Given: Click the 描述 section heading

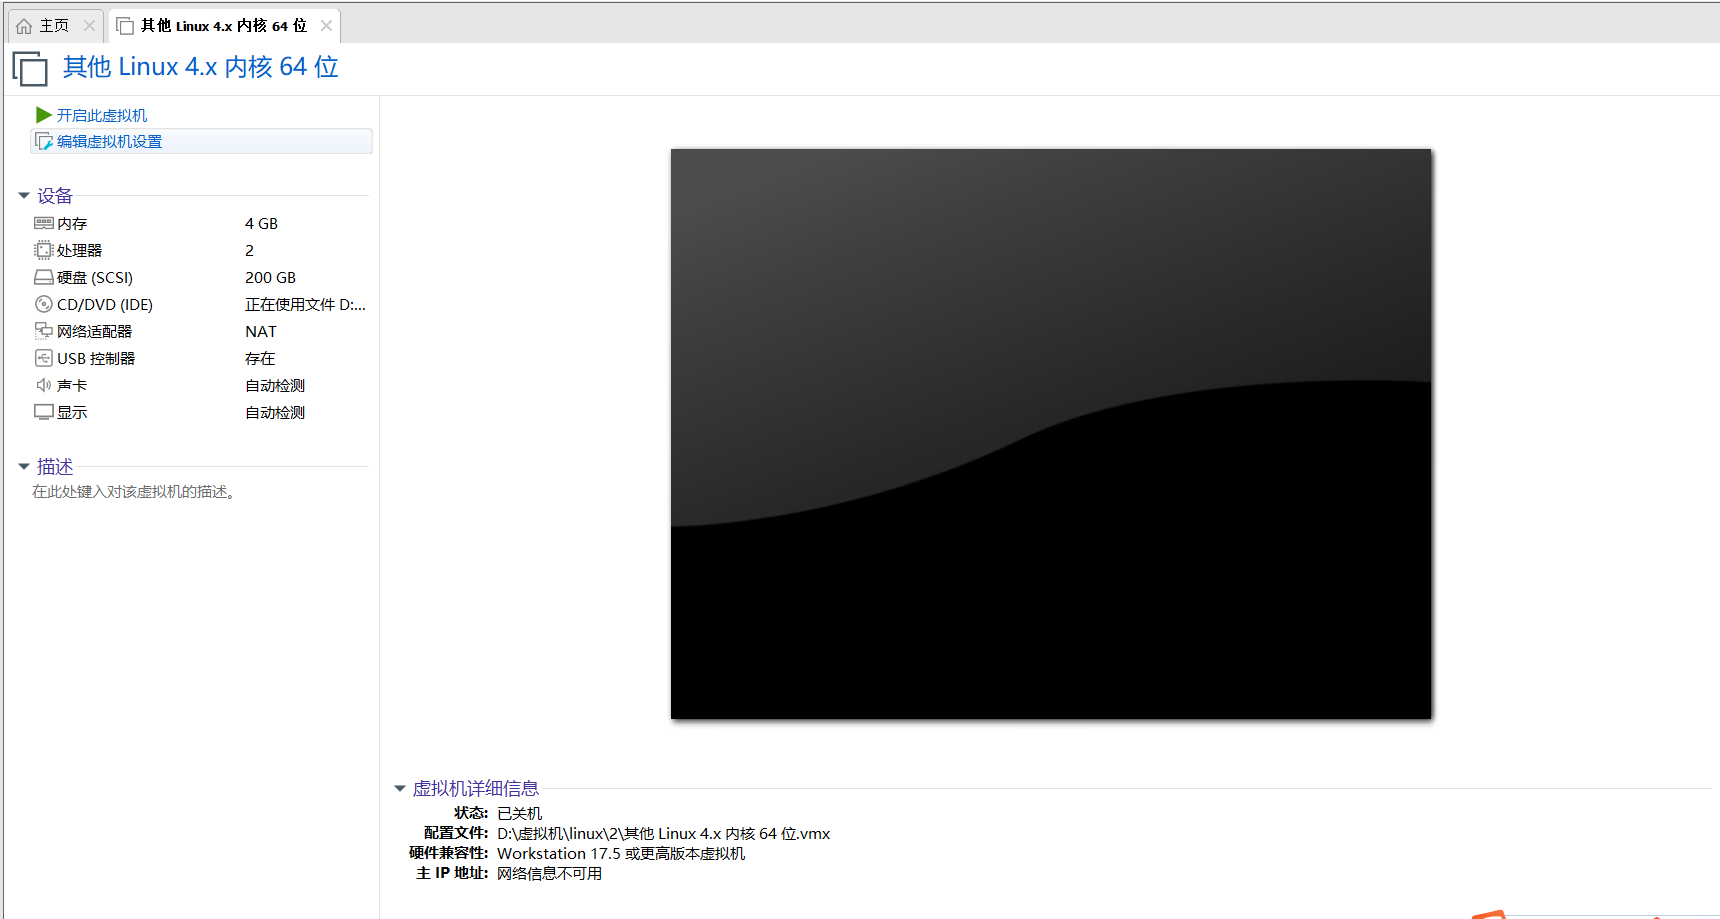Looking at the screenshot, I should coord(55,467).
